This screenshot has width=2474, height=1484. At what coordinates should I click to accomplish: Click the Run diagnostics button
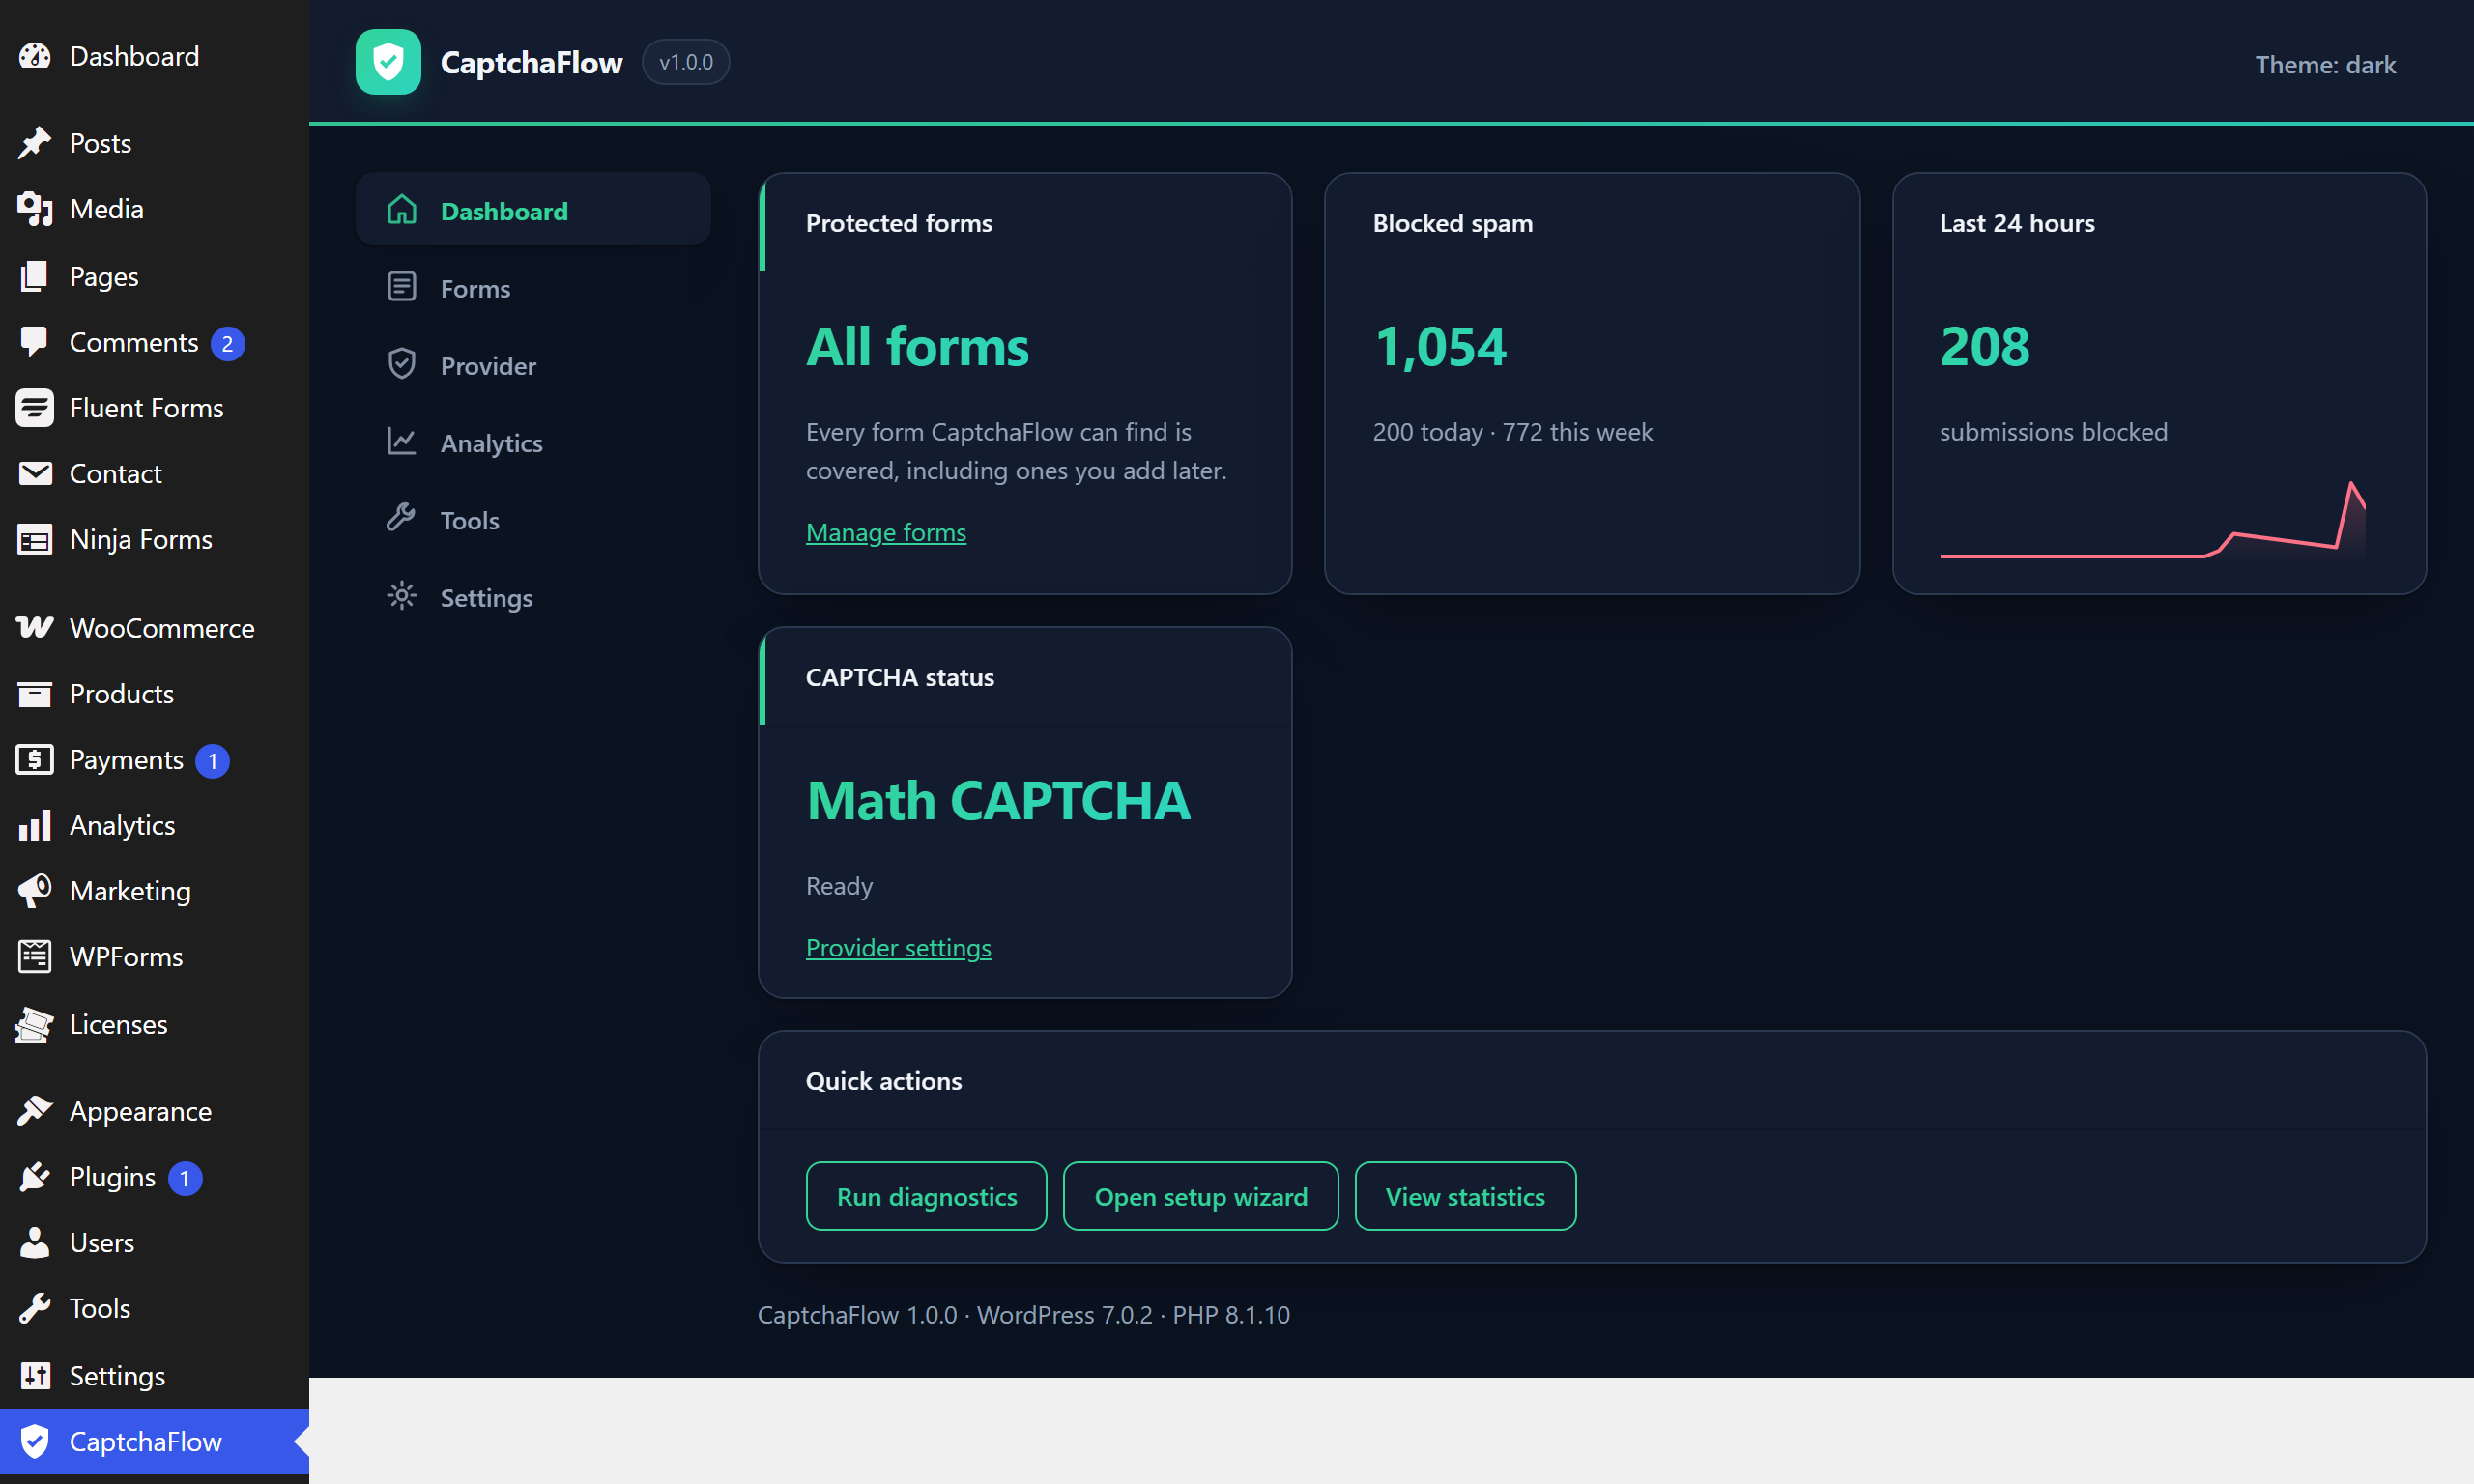point(927,1196)
